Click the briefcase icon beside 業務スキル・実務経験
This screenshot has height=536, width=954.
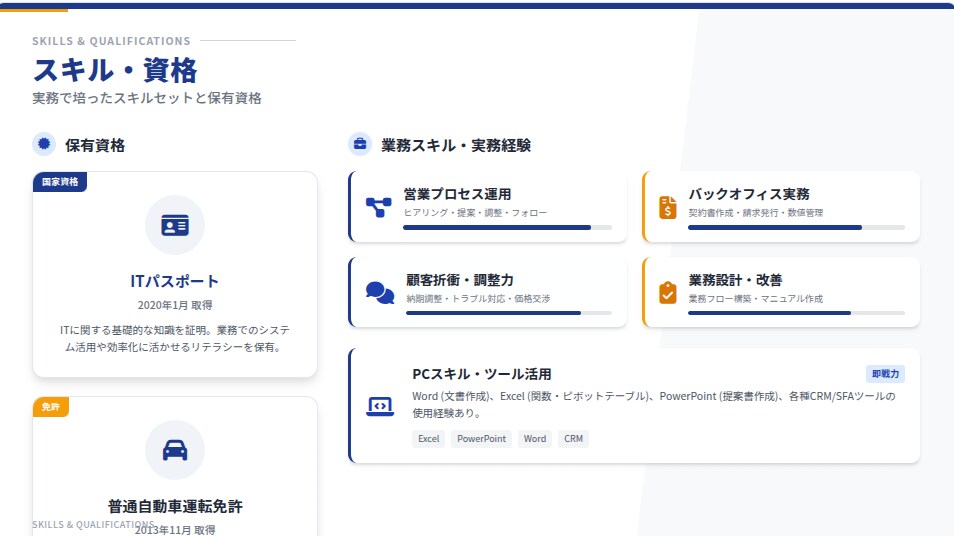[360, 144]
